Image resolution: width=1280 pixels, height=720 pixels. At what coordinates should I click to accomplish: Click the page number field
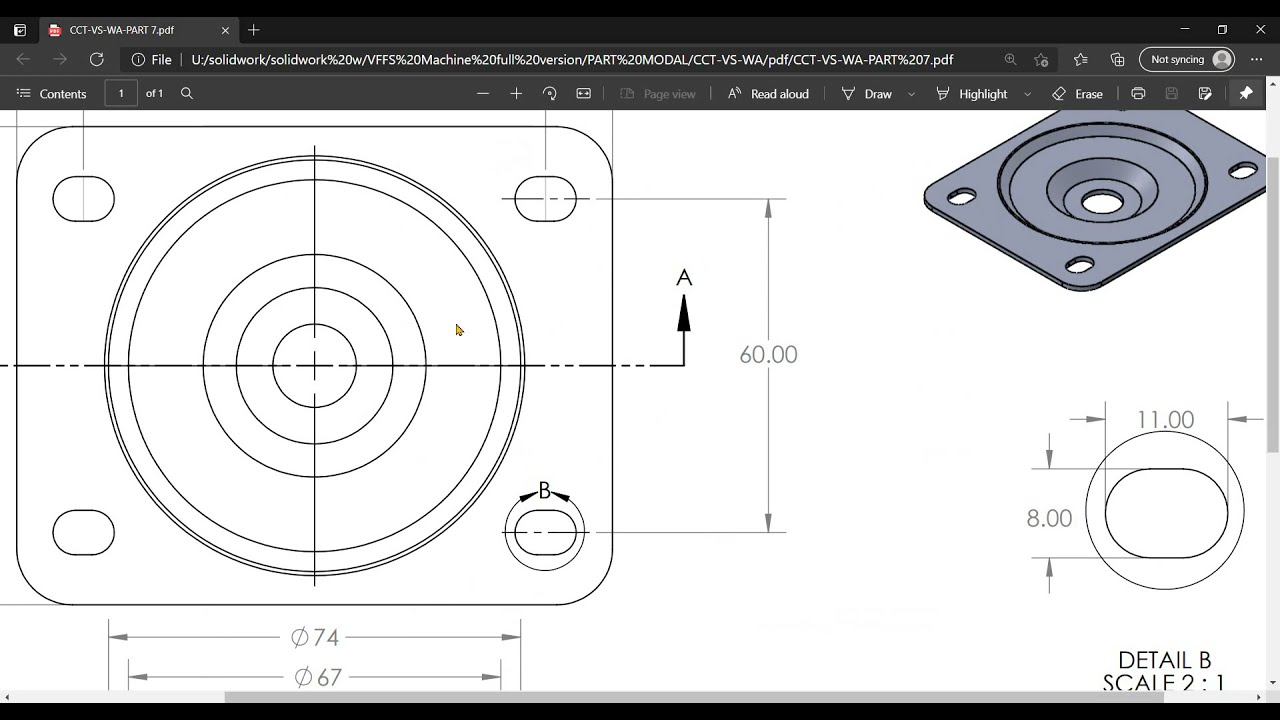(121, 94)
